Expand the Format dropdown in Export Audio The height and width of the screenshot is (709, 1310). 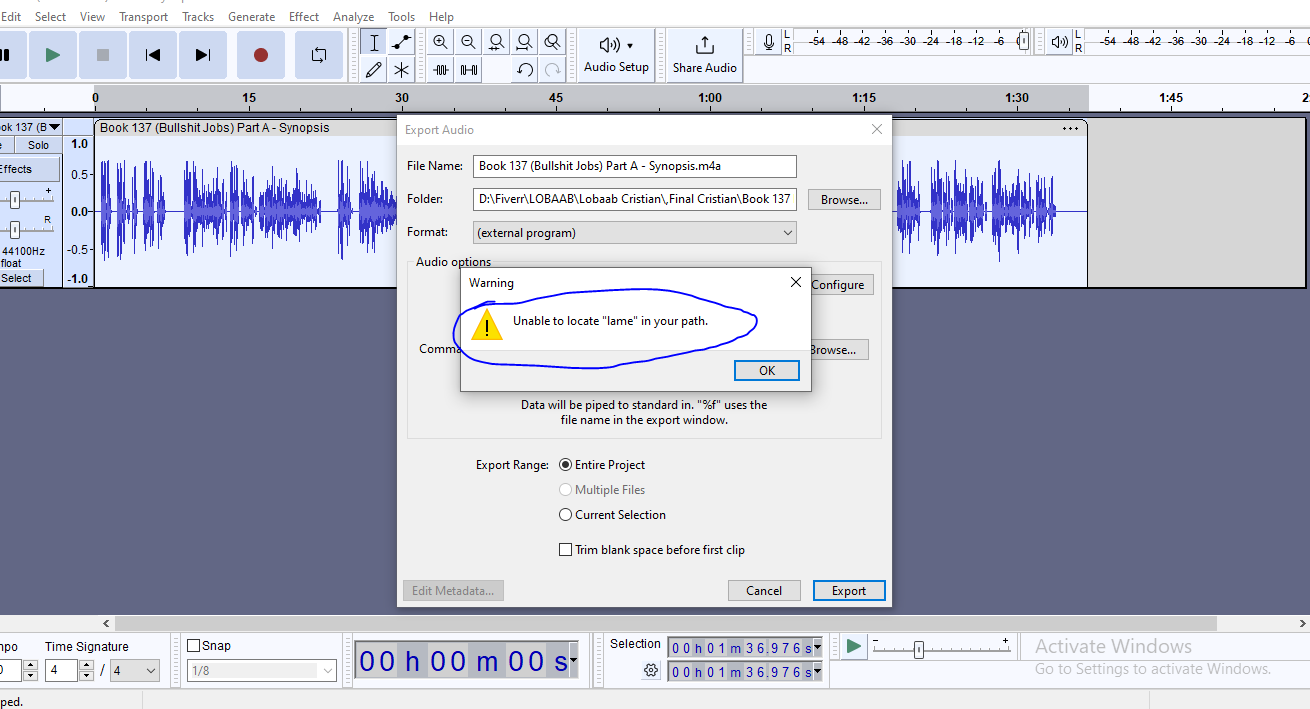(634, 233)
